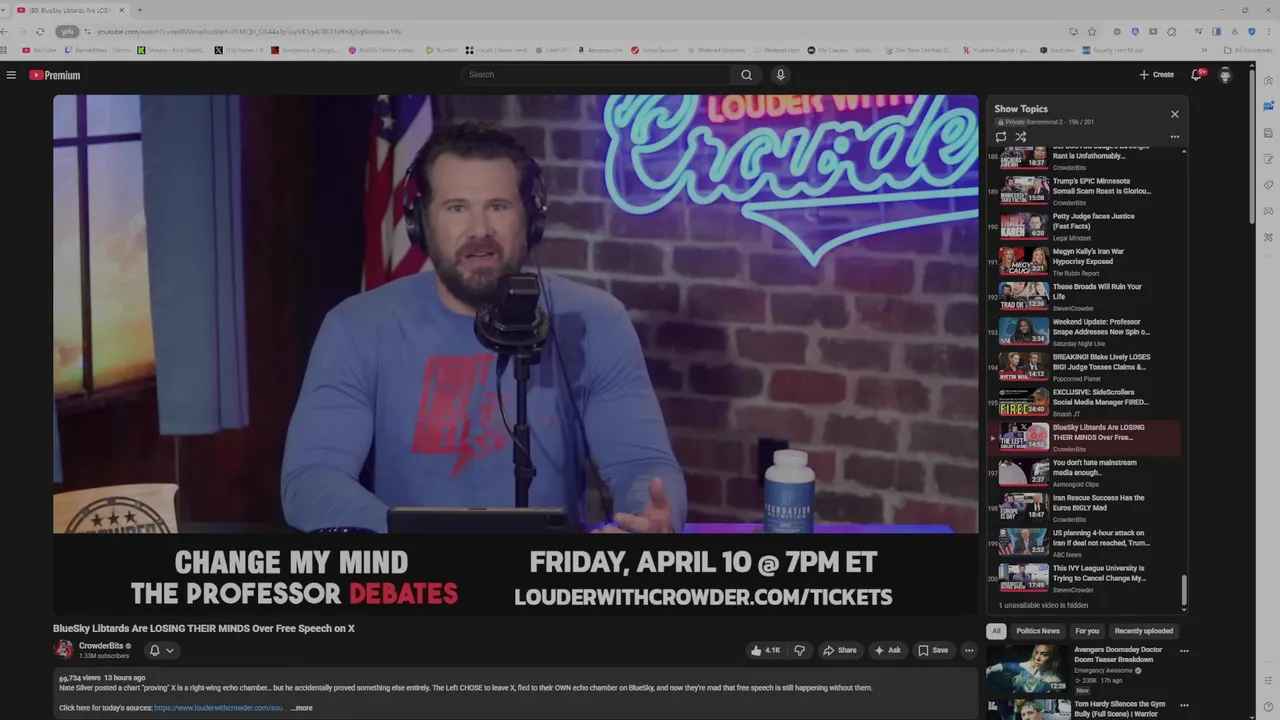This screenshot has height=720, width=1280.
Task: Select the Recently uploaded filter chip
Action: coord(1144,631)
